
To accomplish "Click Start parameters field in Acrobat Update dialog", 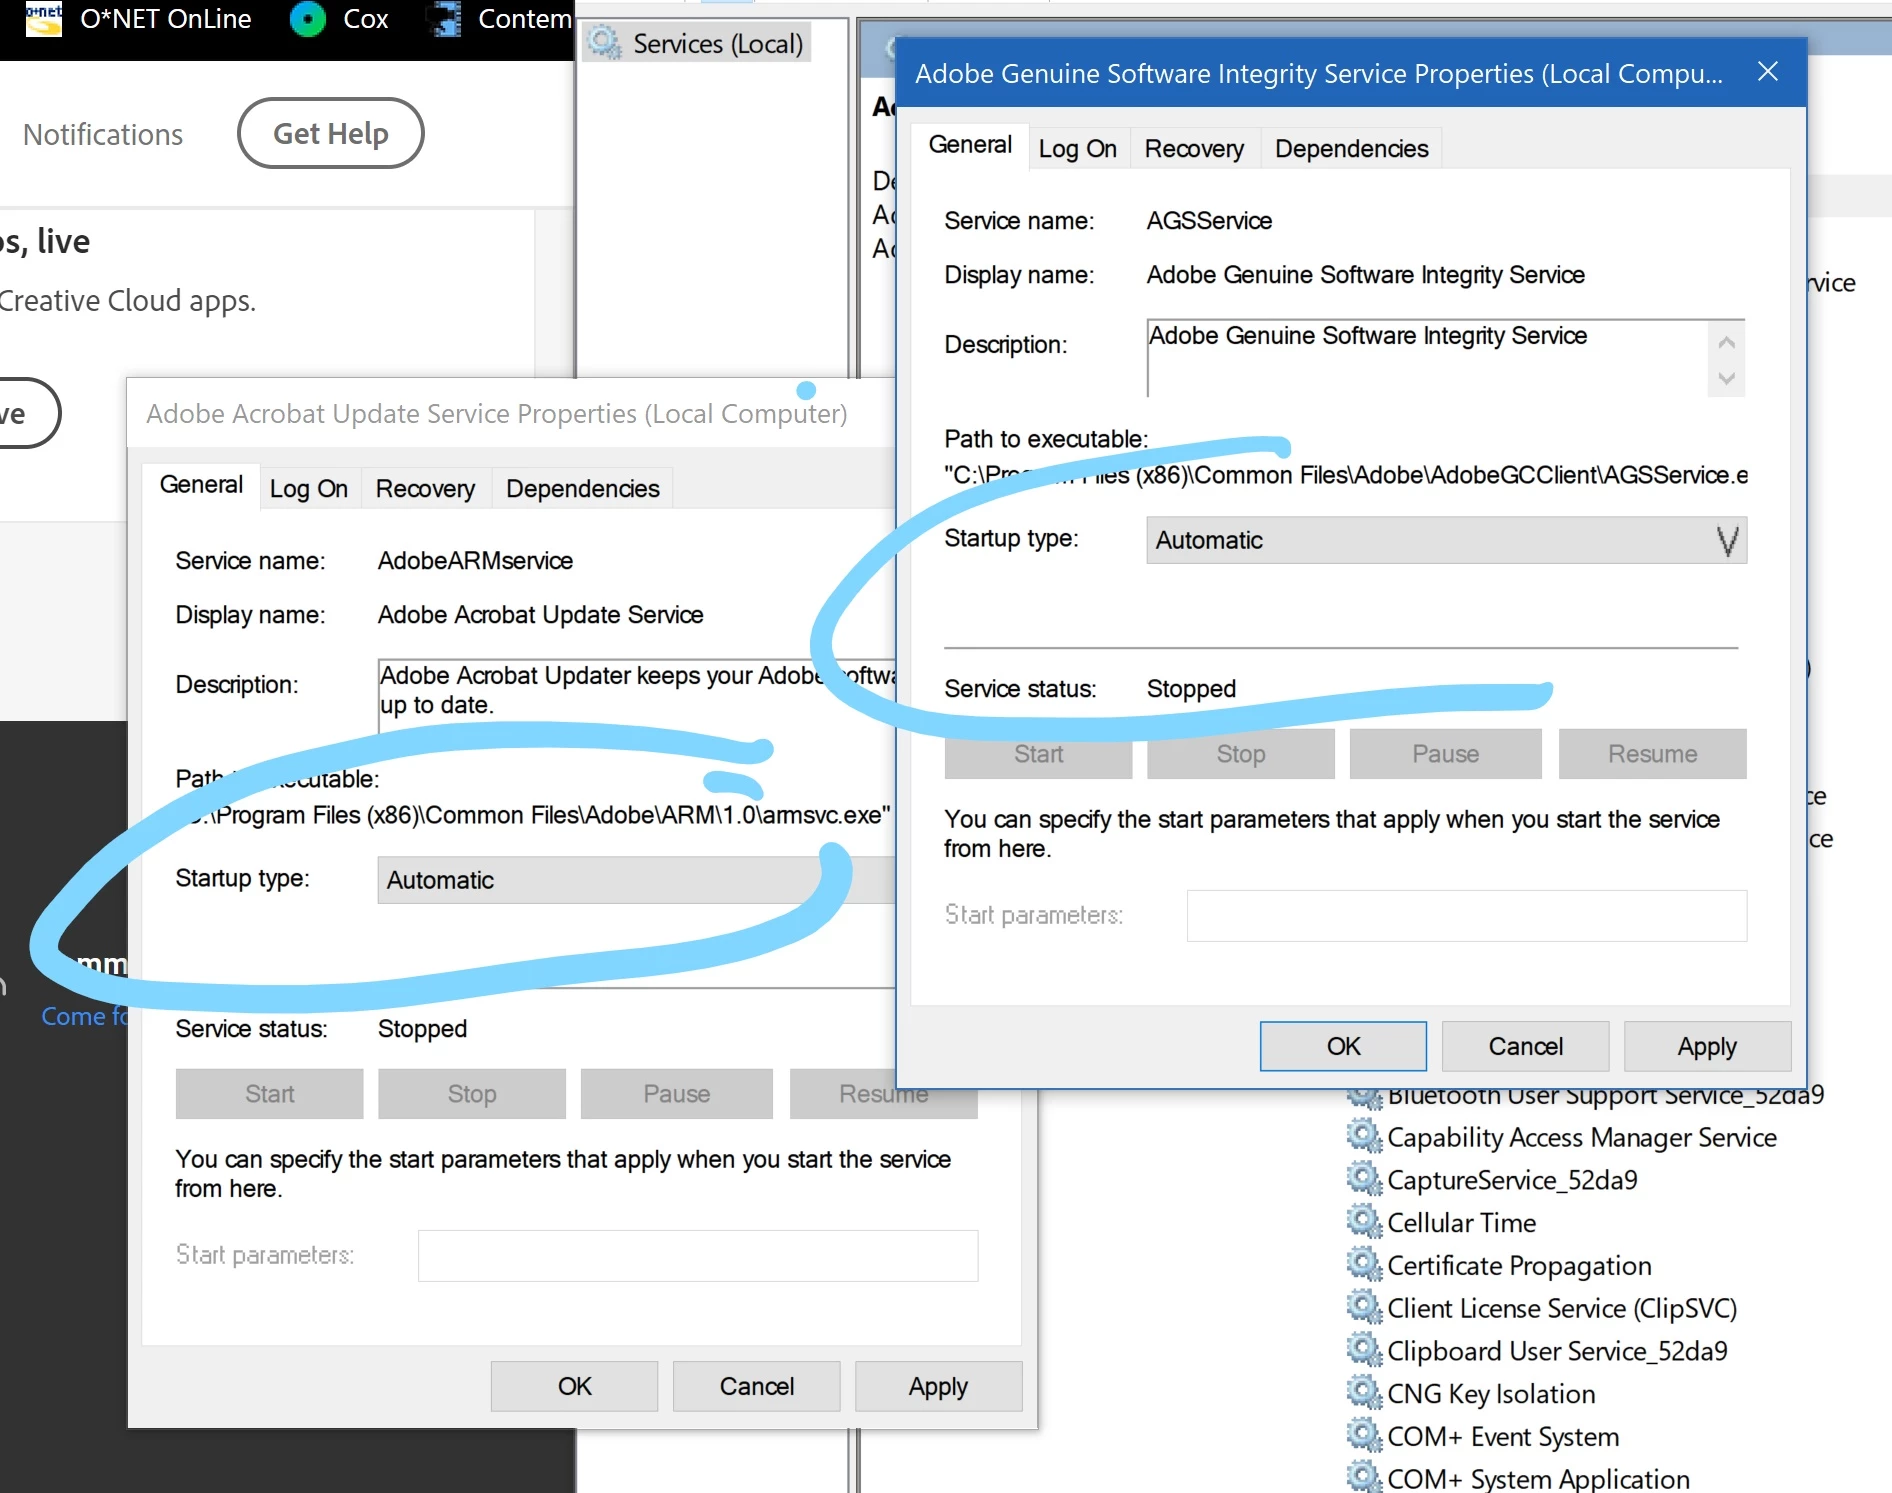I will pyautogui.click(x=697, y=1256).
